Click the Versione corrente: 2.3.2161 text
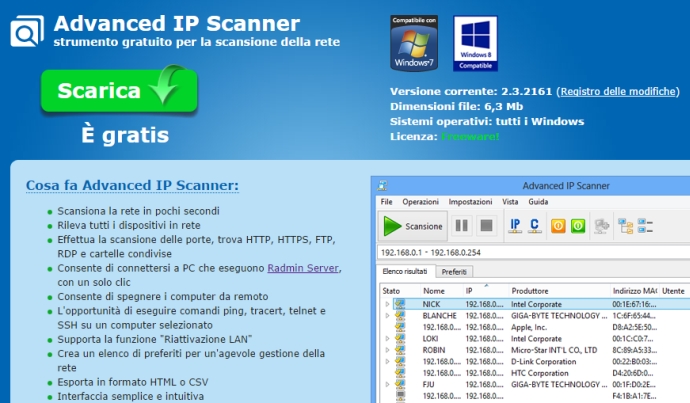The image size is (690, 403). (x=471, y=92)
